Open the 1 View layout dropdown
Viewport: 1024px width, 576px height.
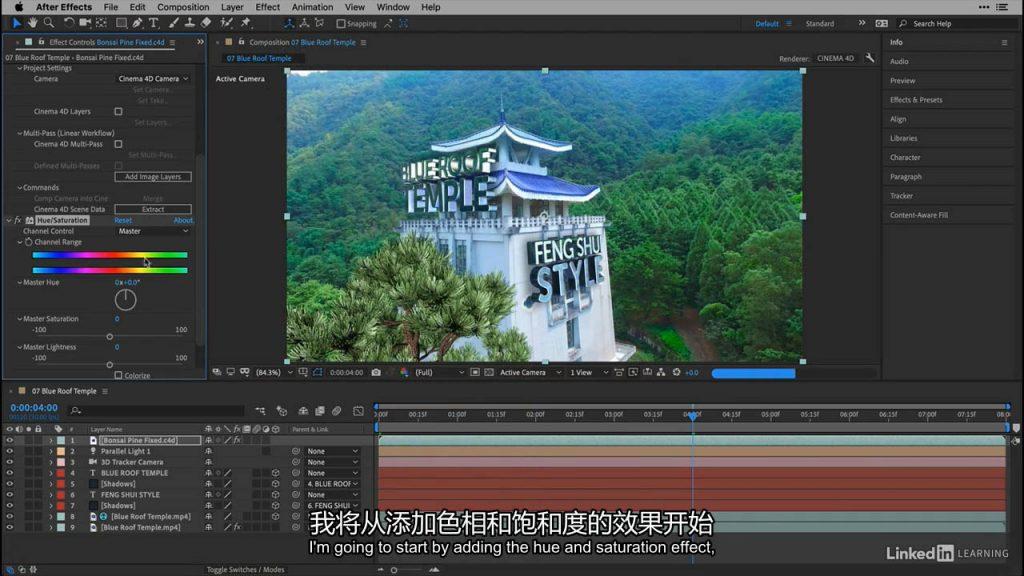click(x=588, y=372)
